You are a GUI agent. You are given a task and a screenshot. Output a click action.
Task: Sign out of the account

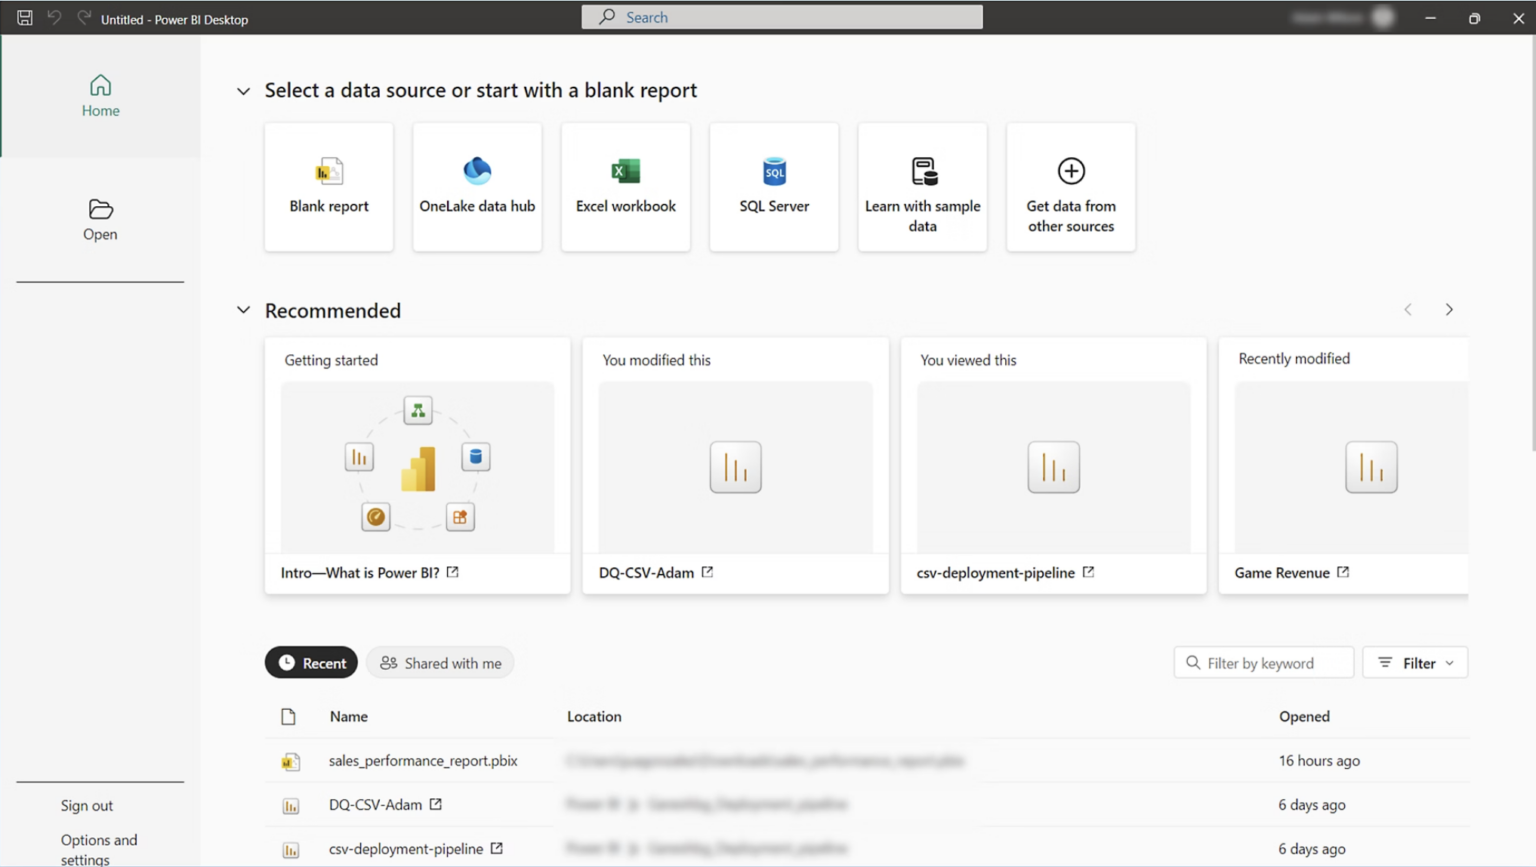click(x=87, y=805)
